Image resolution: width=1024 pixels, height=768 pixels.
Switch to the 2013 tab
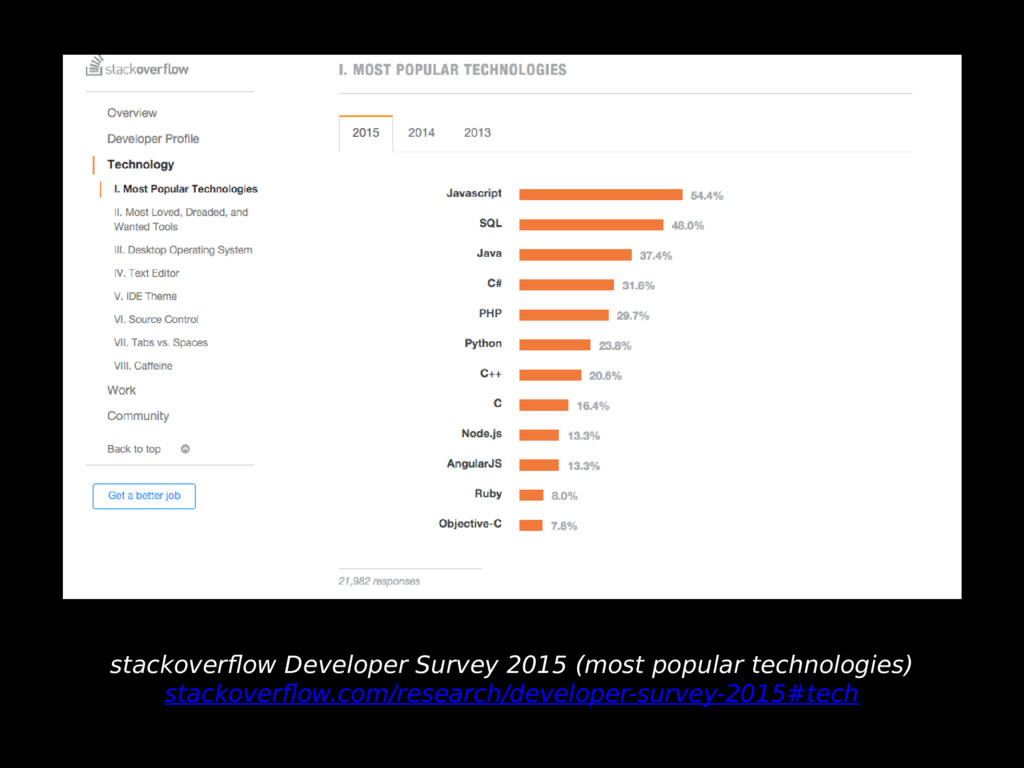(x=477, y=133)
